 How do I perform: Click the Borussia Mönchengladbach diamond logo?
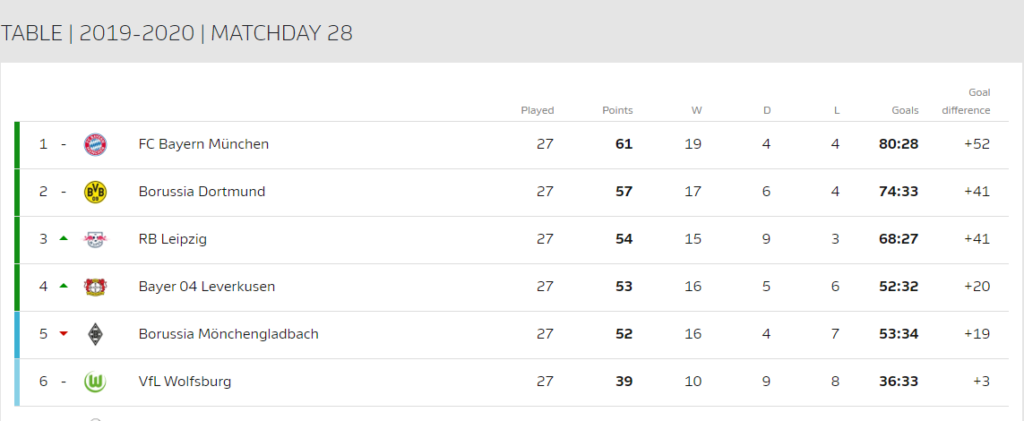tap(95, 334)
